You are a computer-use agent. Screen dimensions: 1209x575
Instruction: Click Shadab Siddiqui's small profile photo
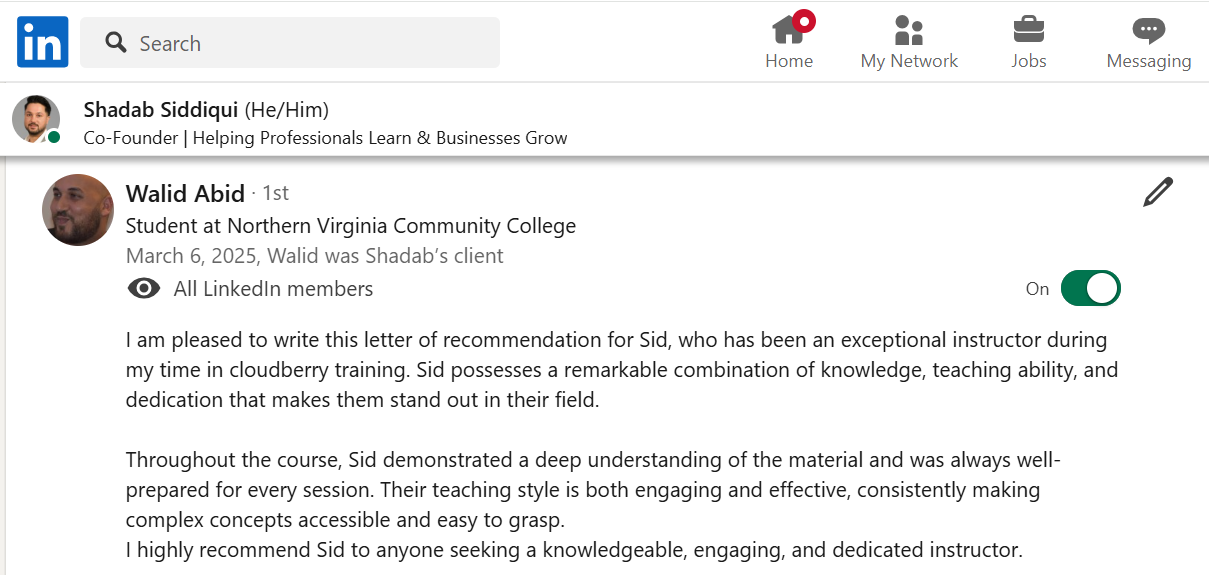35,119
